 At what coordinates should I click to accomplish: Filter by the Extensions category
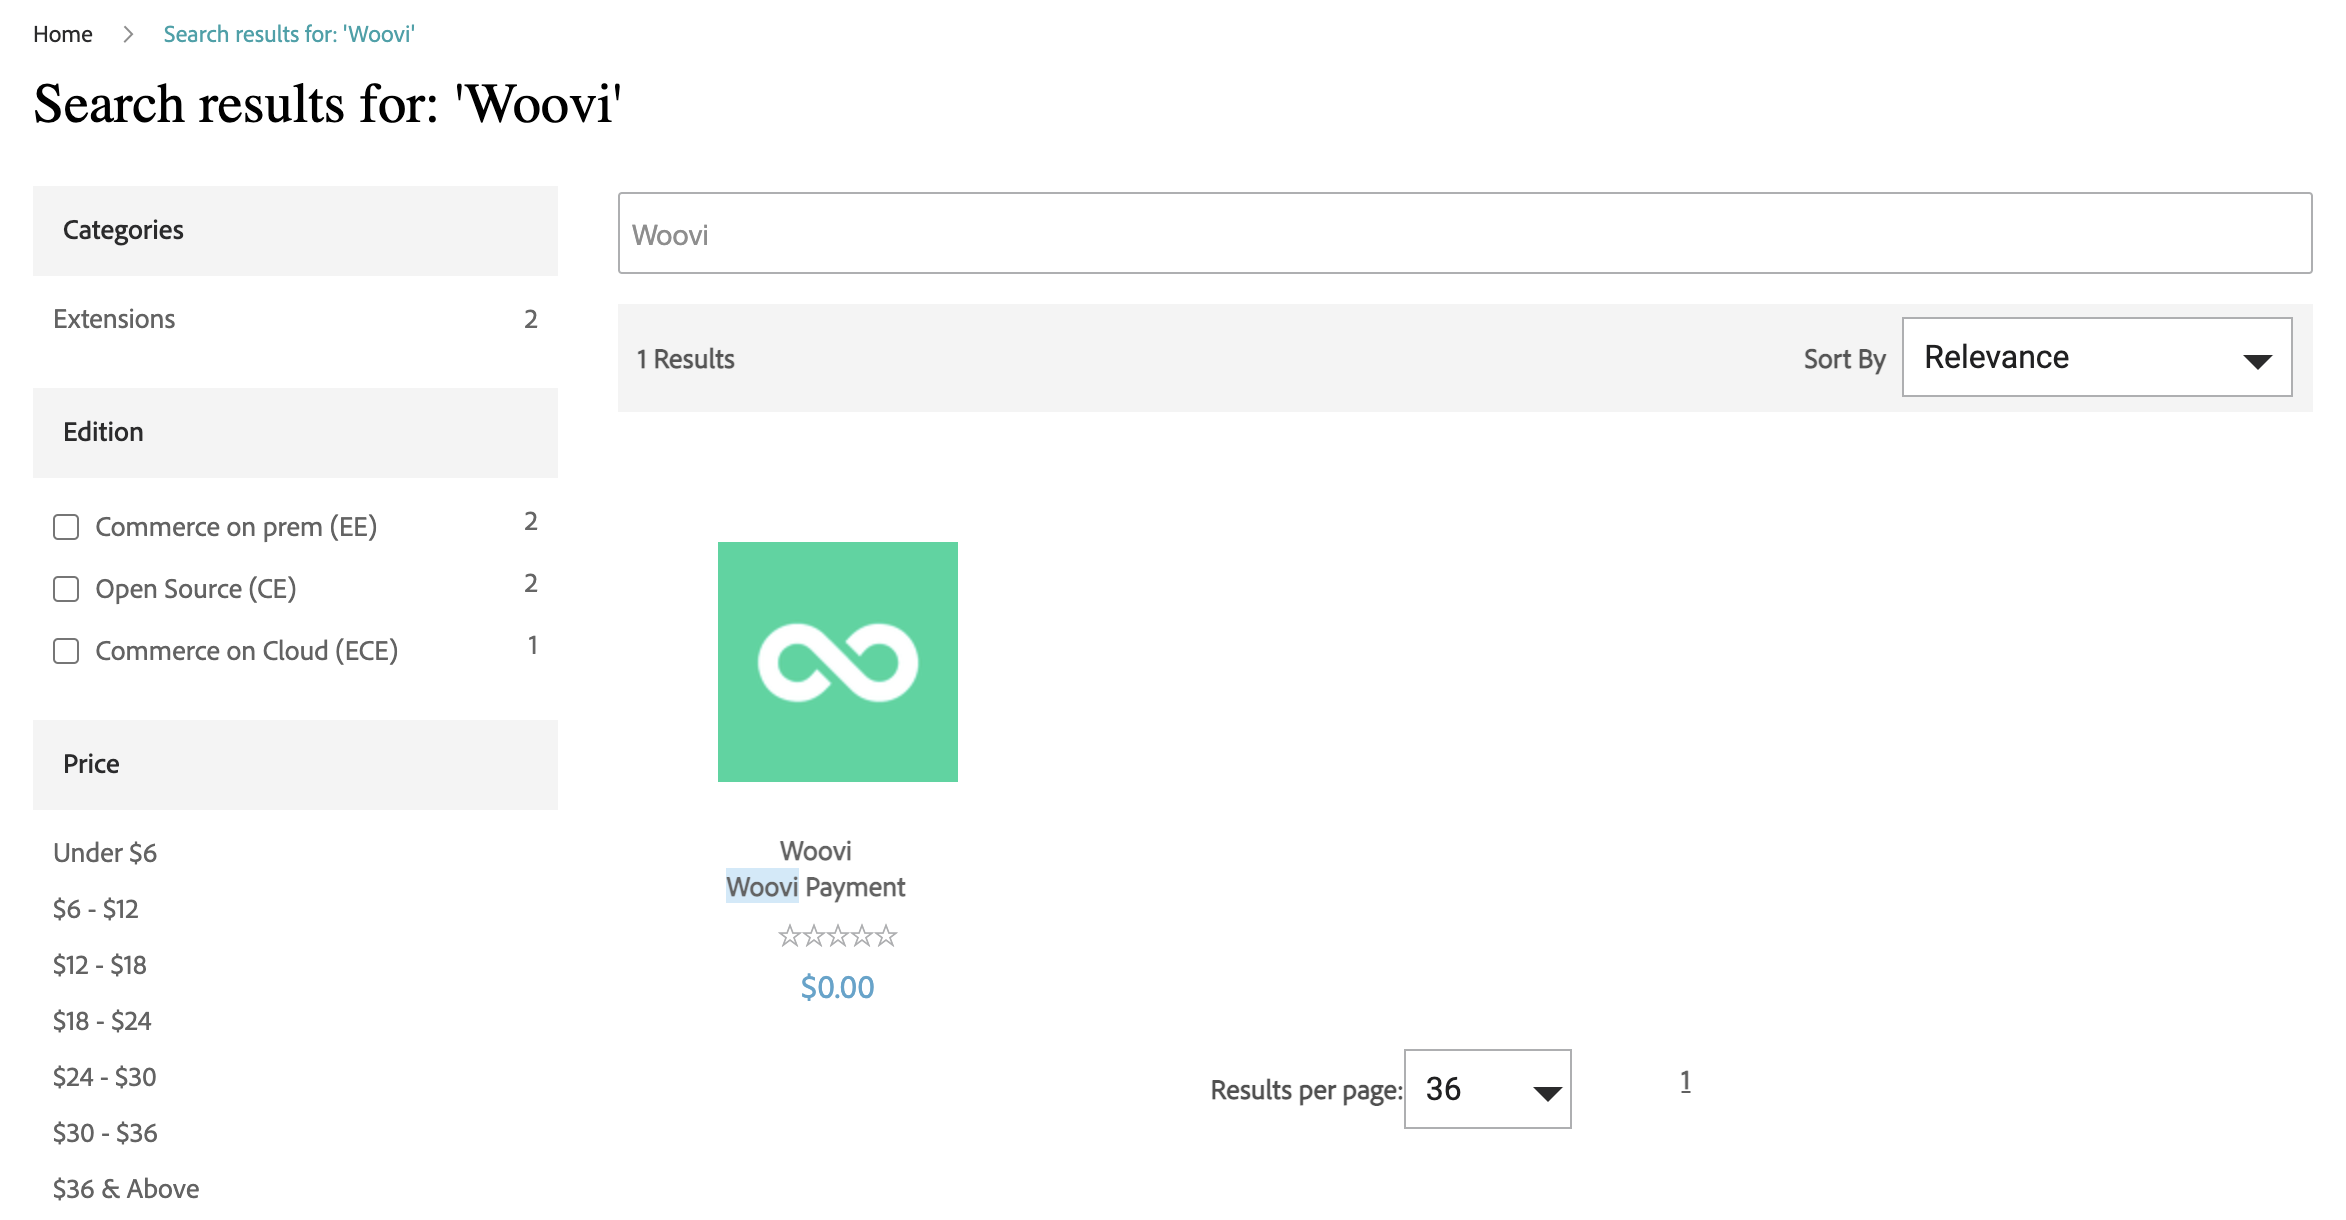(x=114, y=319)
